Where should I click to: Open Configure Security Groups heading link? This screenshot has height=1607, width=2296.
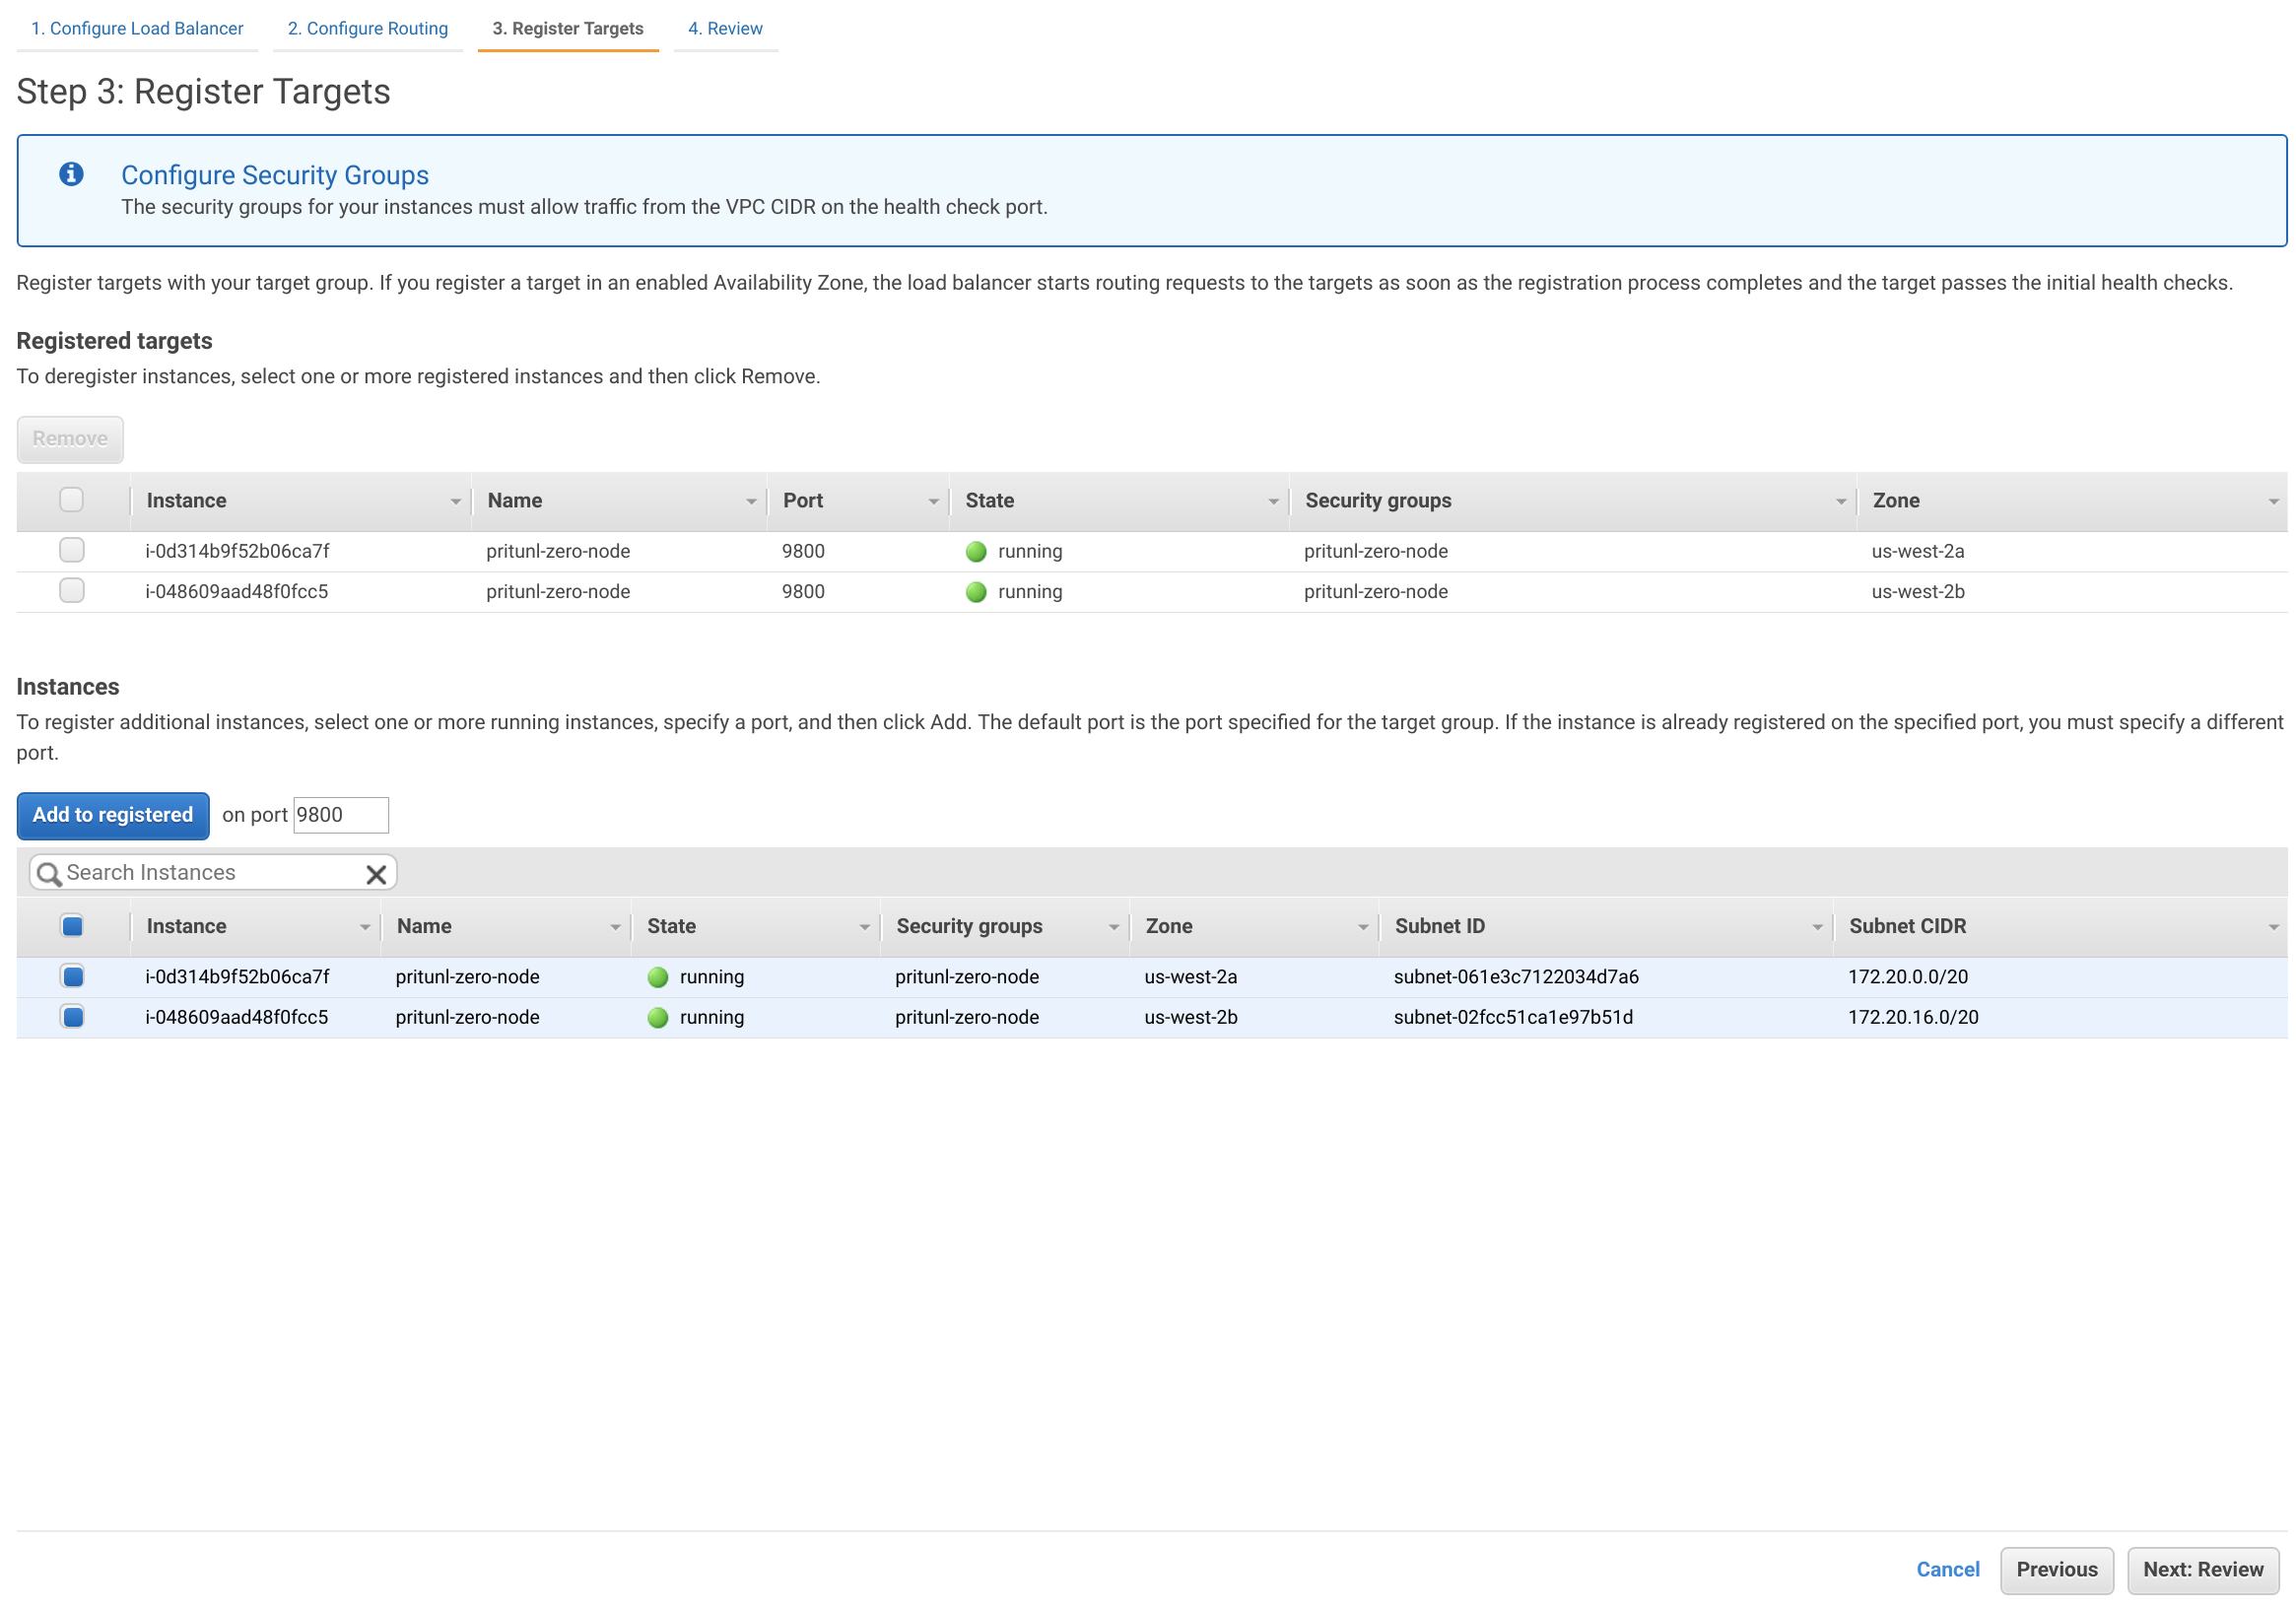click(x=275, y=175)
